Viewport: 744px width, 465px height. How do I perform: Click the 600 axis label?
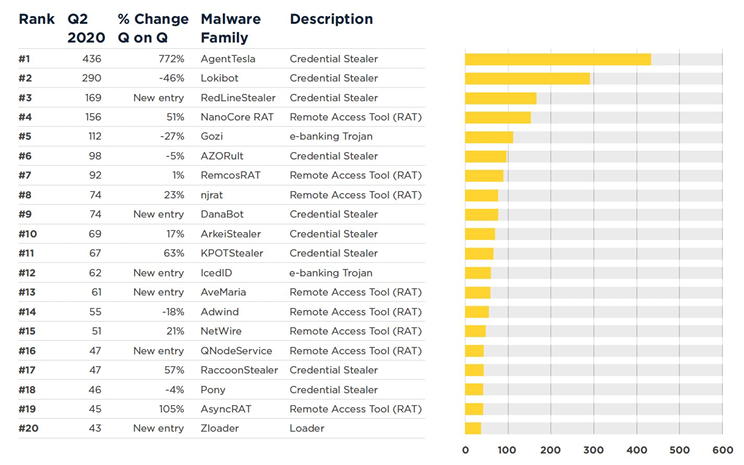[722, 450]
